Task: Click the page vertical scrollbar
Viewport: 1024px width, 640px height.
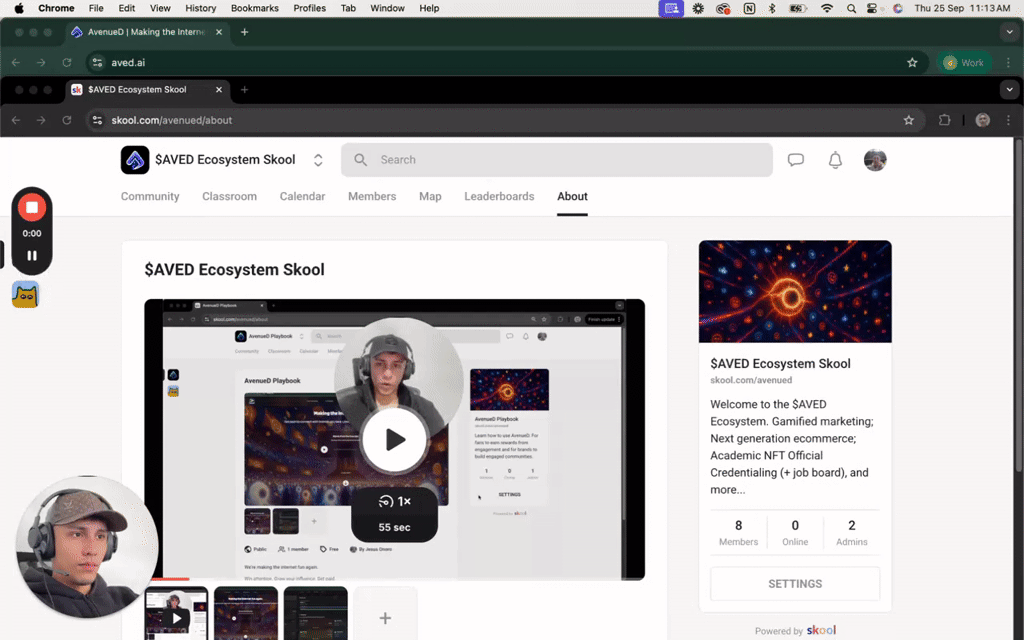Action: pos(1019,307)
